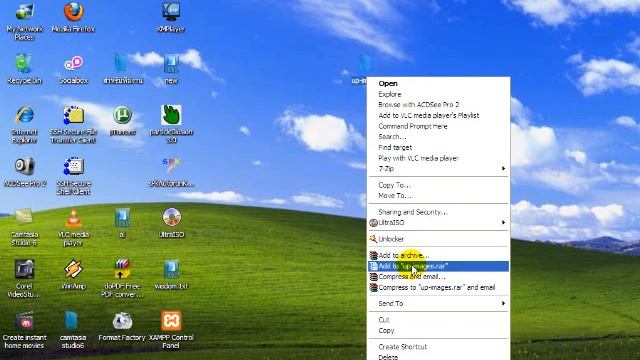
Task: Choose Copy from context menu
Action: click(439, 330)
